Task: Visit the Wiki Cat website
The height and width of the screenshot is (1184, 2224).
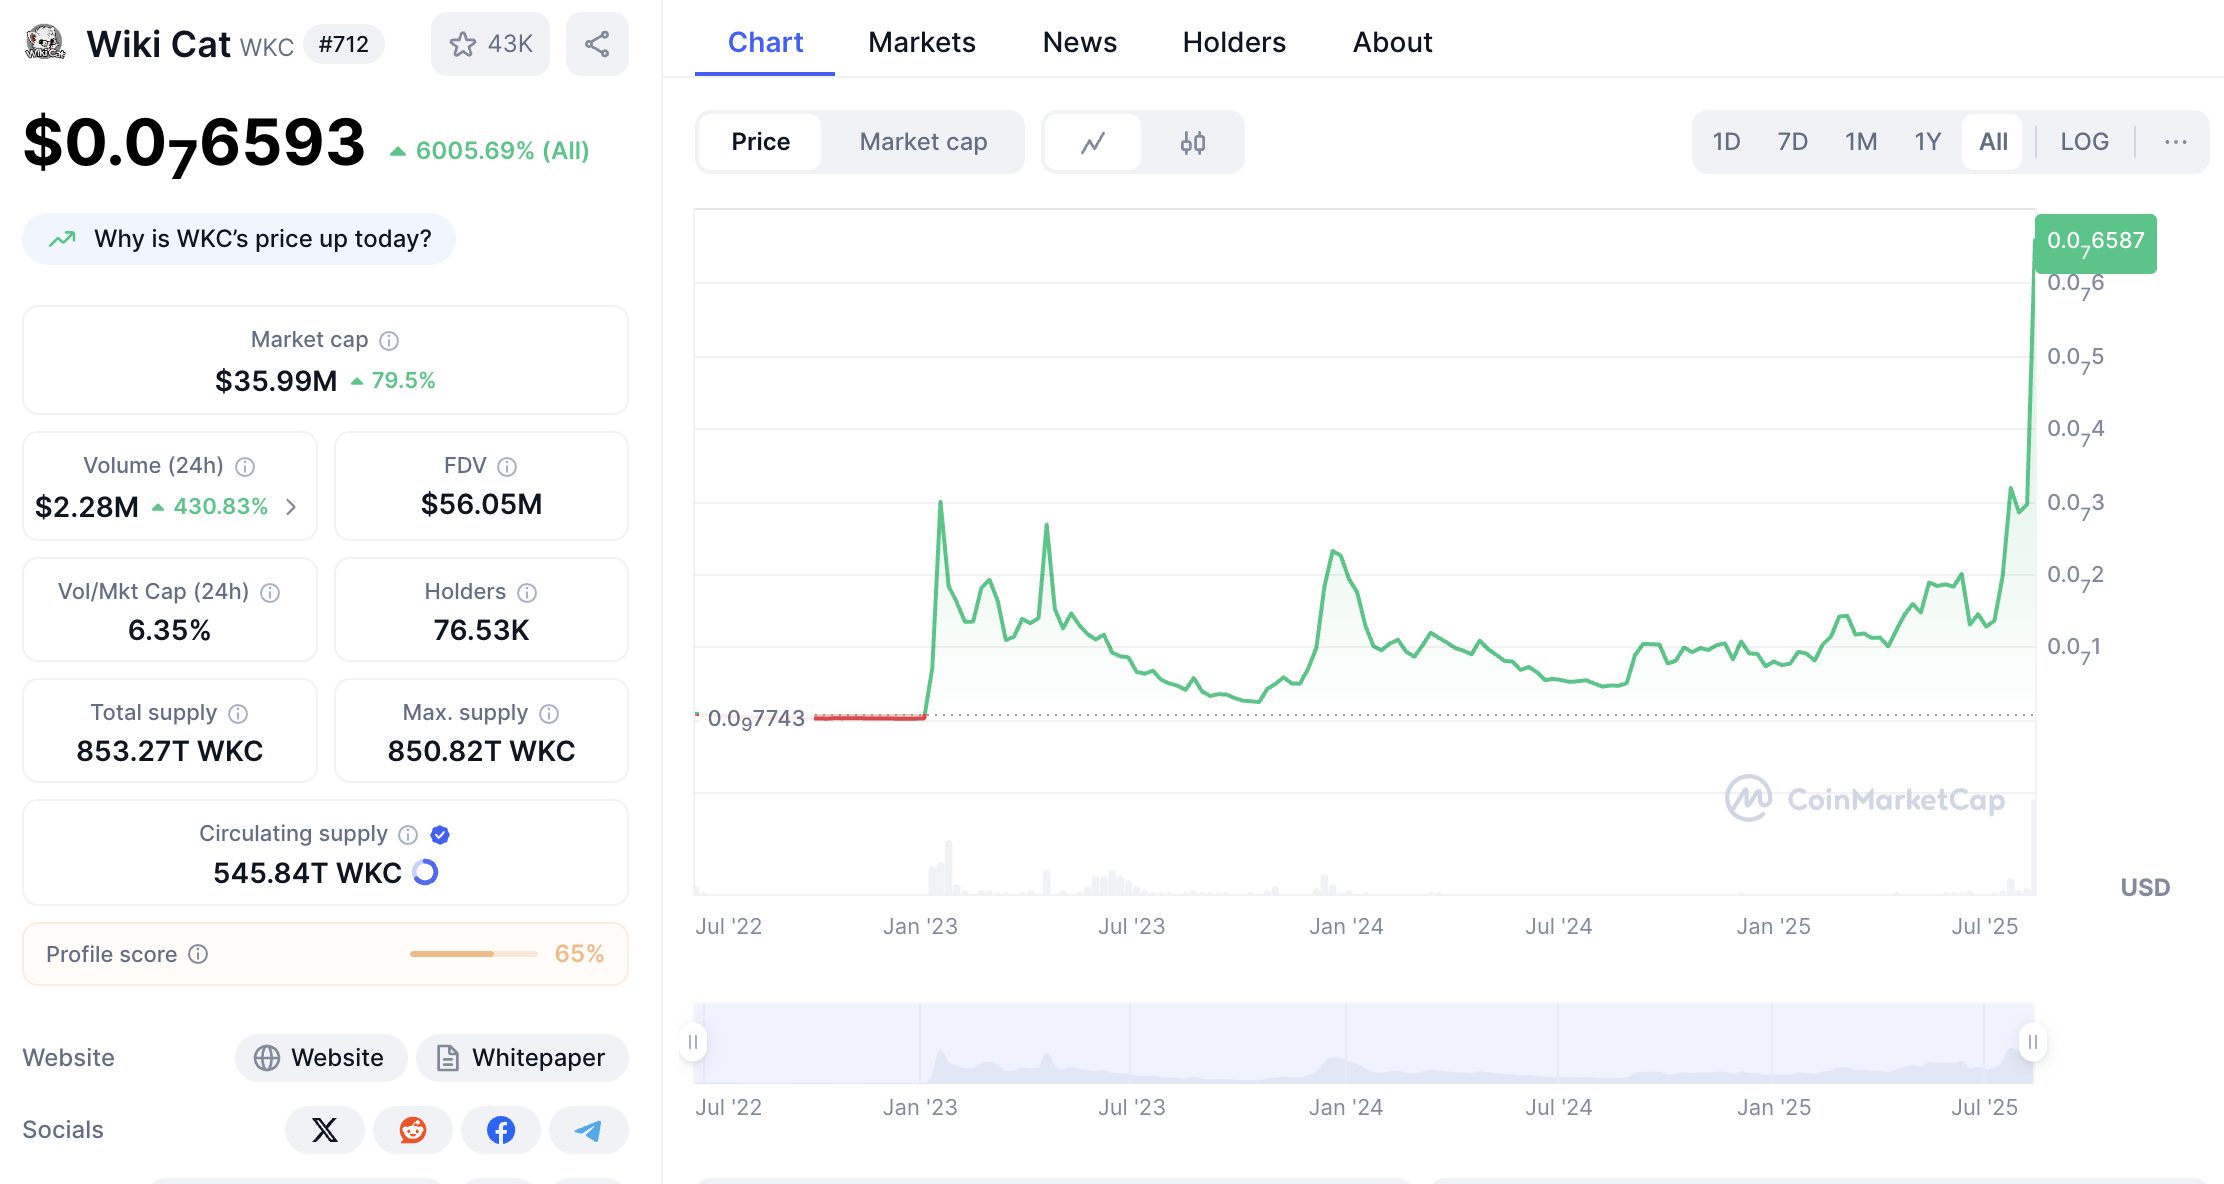Action: (320, 1057)
